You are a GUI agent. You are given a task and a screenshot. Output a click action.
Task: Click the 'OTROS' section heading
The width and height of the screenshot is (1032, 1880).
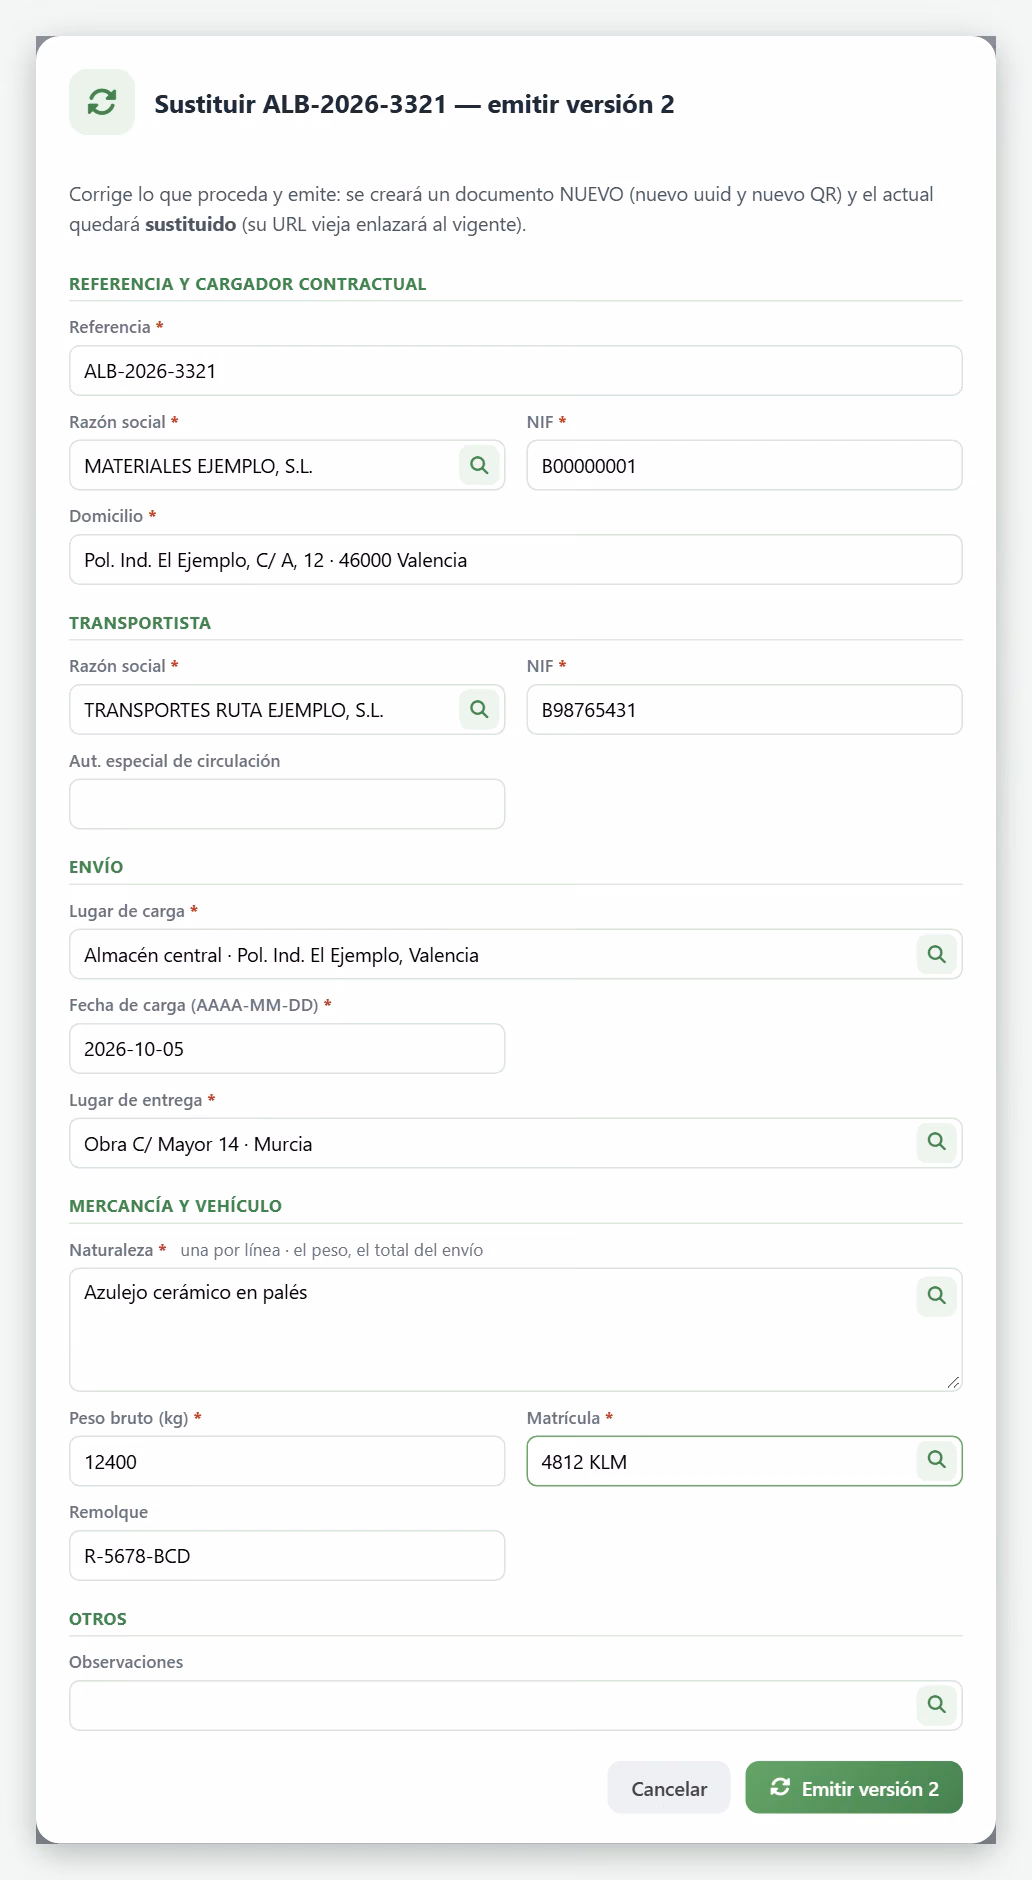(98, 1619)
